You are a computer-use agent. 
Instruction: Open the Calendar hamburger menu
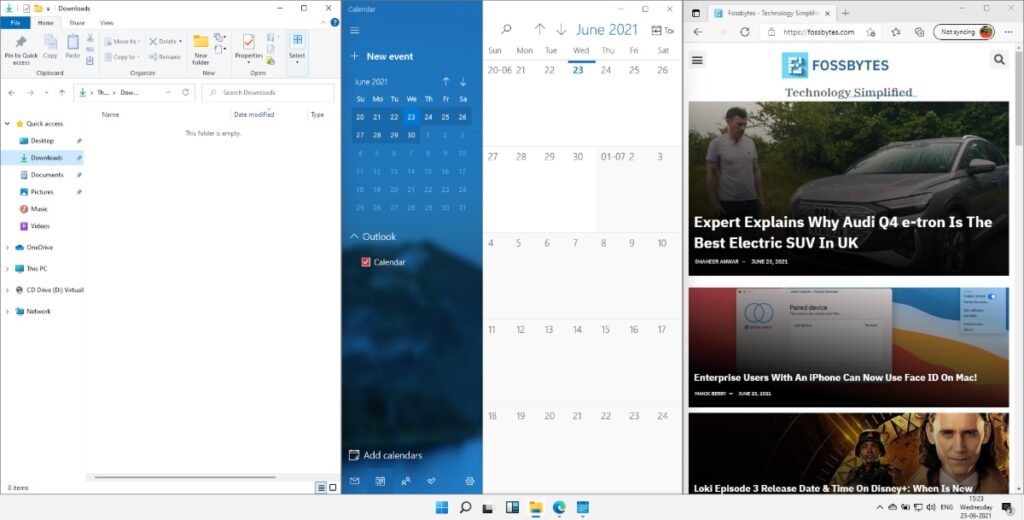pos(355,30)
